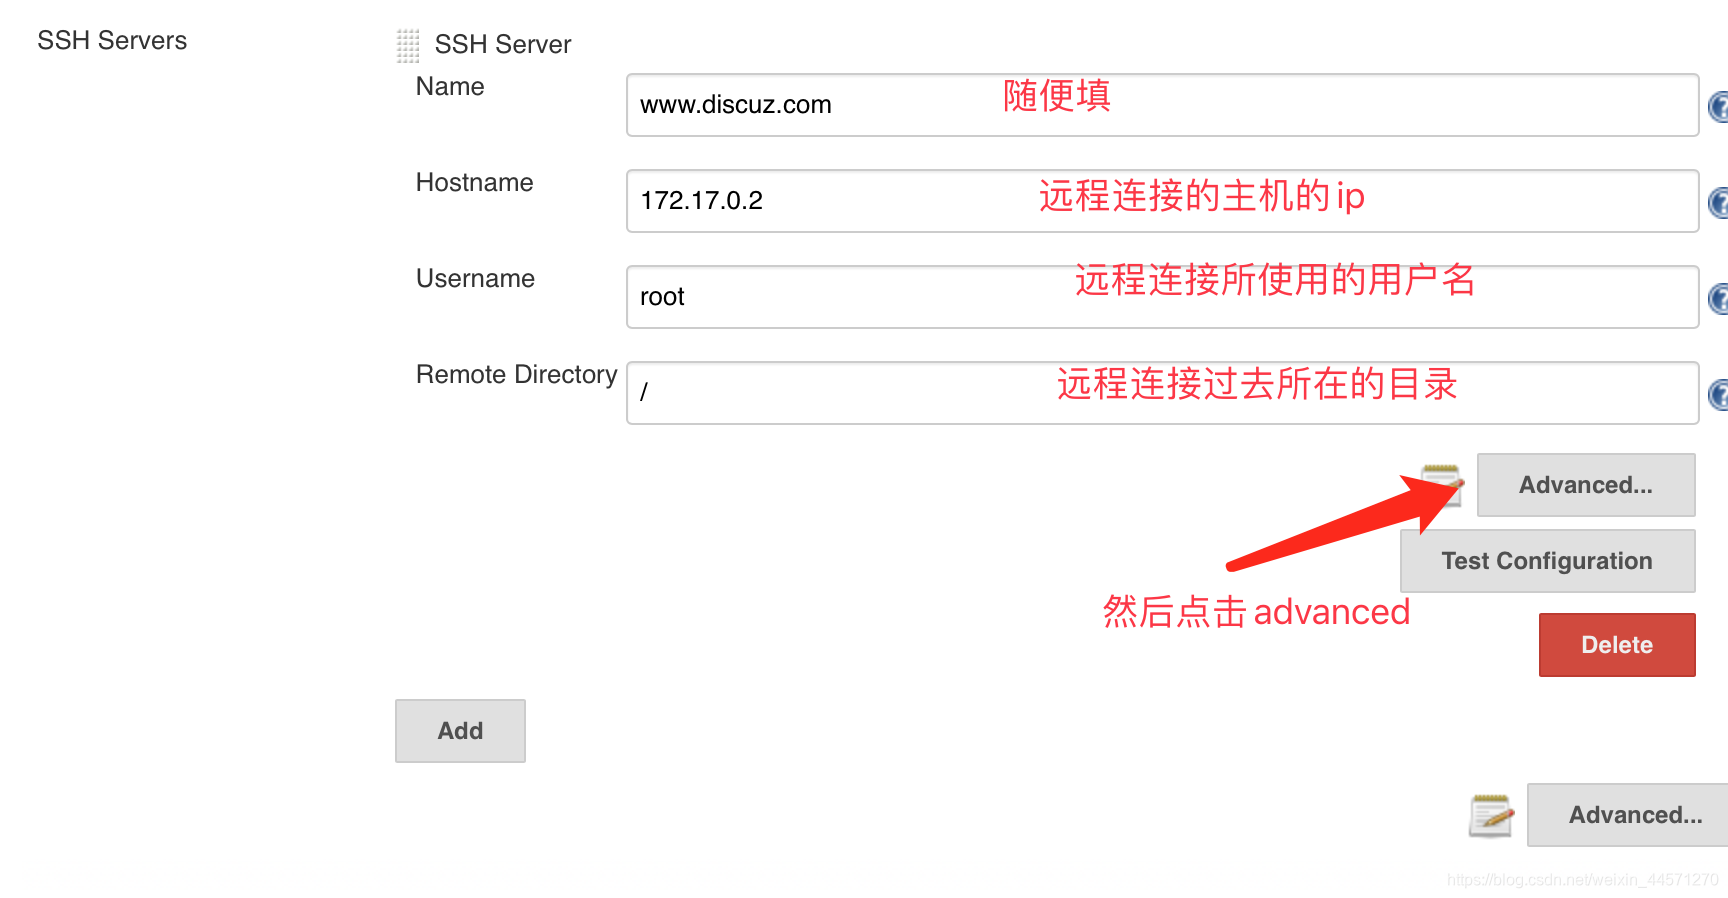Click the Test Configuration button
Screen dimensions: 1728x898
[x=1547, y=561]
